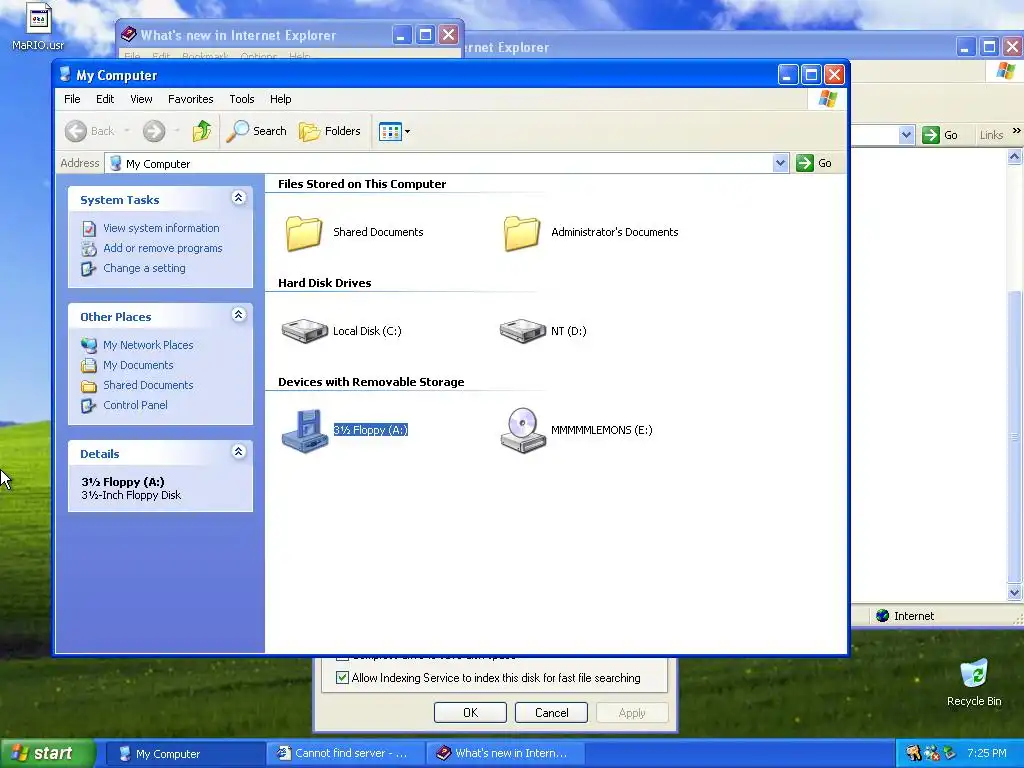
Task: Toggle Allow Indexing Service checkbox
Action: tap(342, 678)
